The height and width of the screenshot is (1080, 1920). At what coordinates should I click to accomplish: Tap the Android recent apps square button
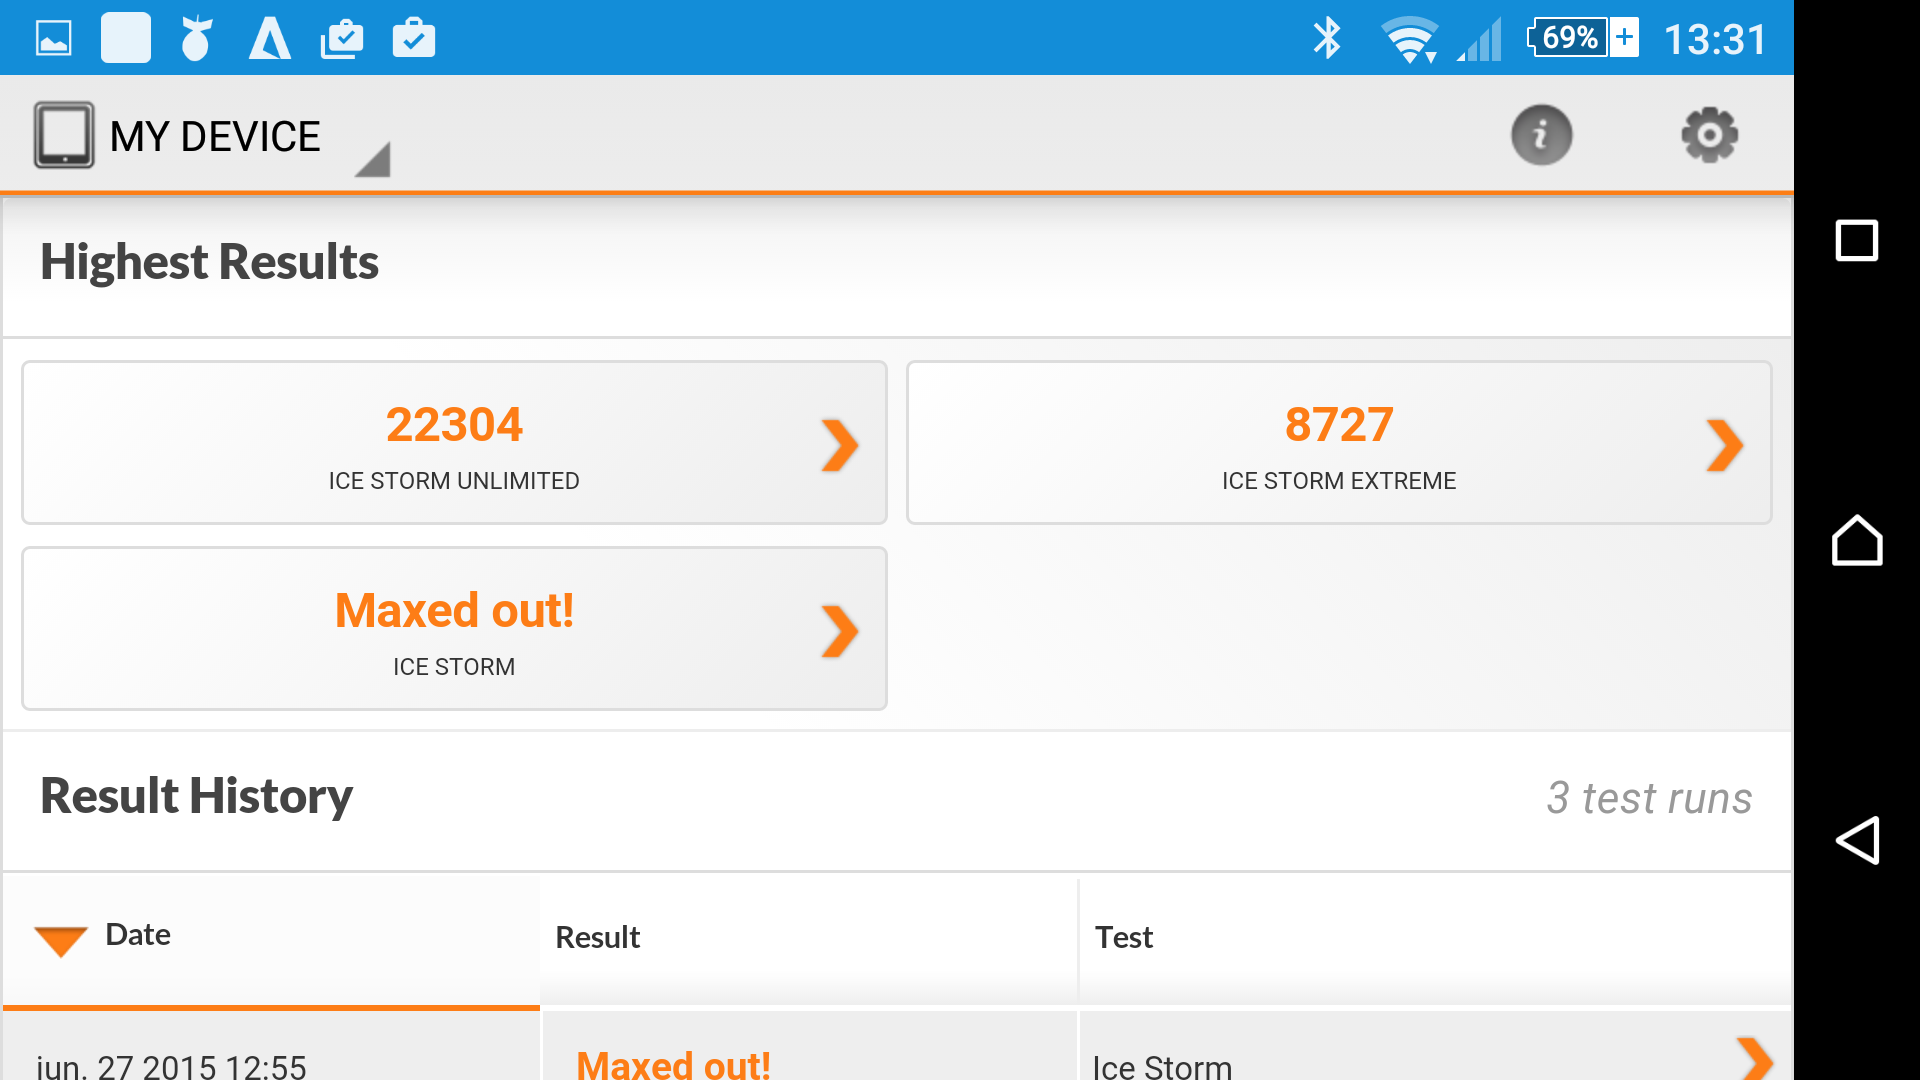(x=1857, y=240)
